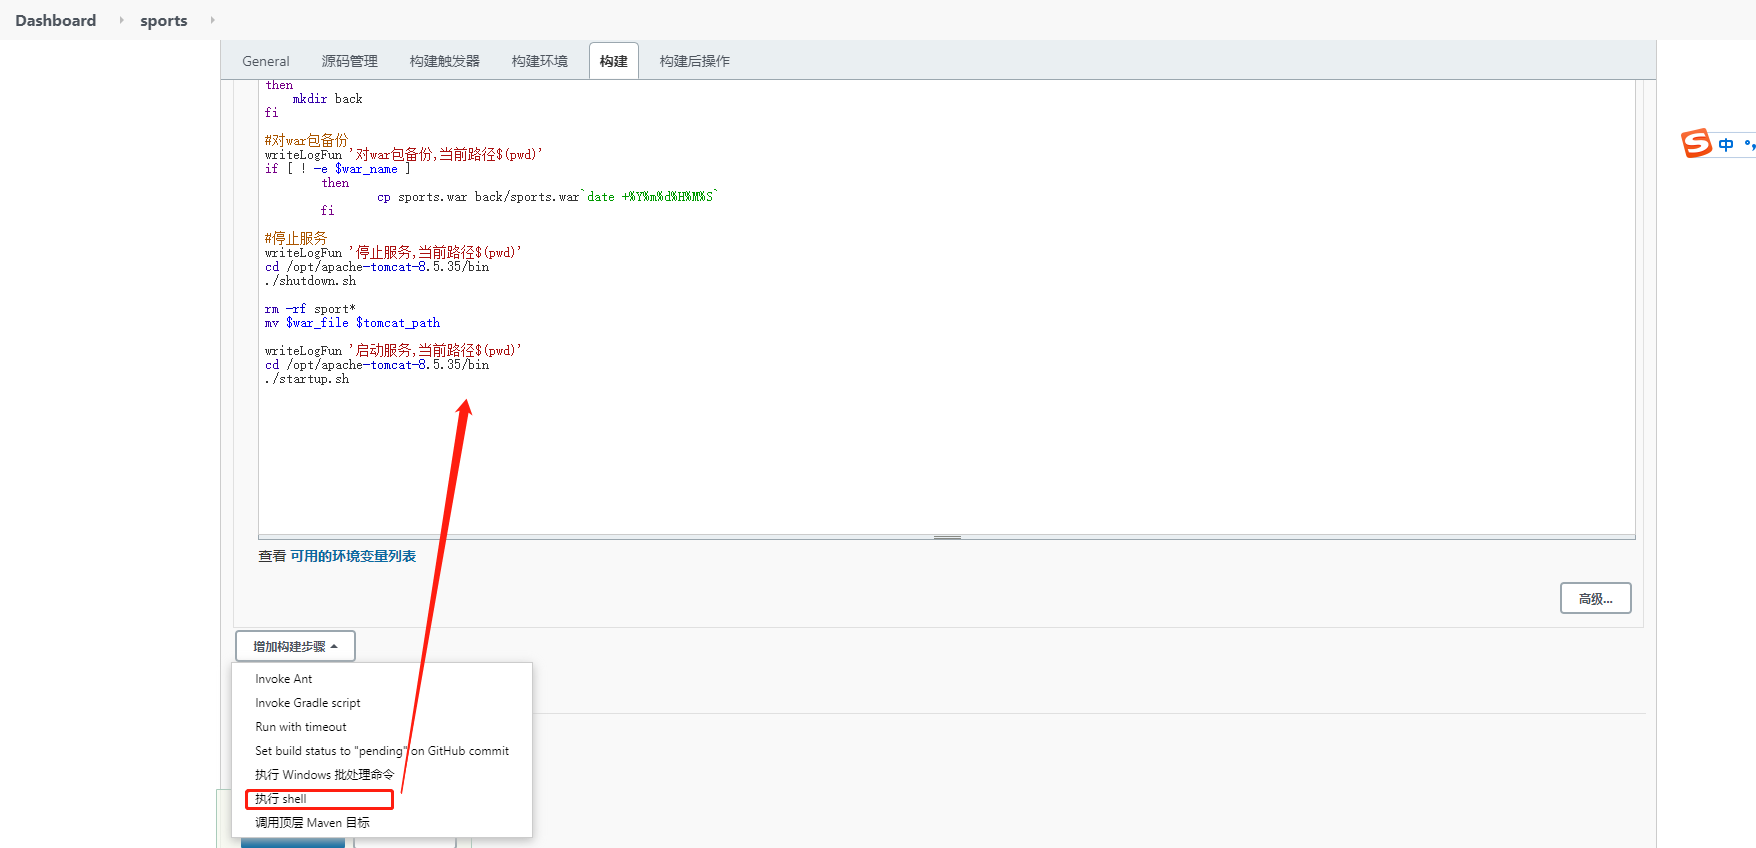Switch to the General tab
Screen dimensions: 1756x848
(x=266, y=61)
